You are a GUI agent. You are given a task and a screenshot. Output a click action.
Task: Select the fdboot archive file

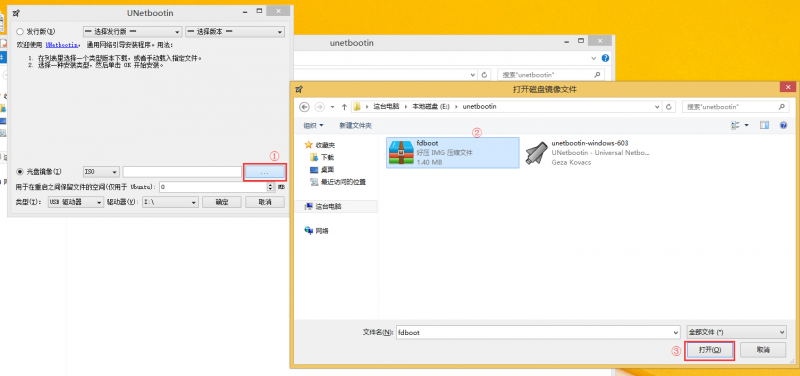point(453,153)
